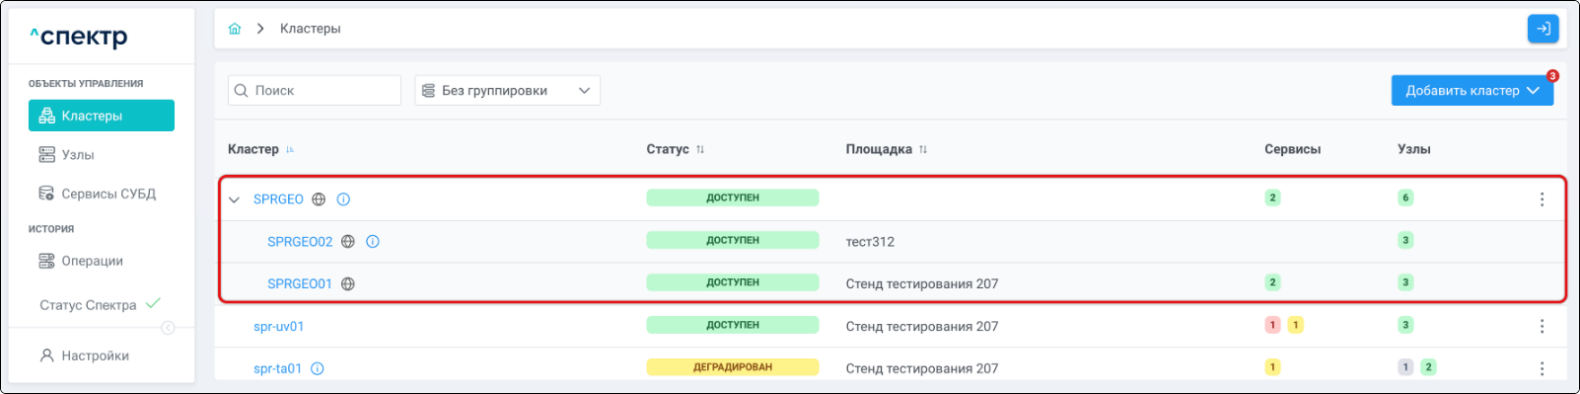
Task: Click the Сервисы column header
Action: click(1292, 150)
